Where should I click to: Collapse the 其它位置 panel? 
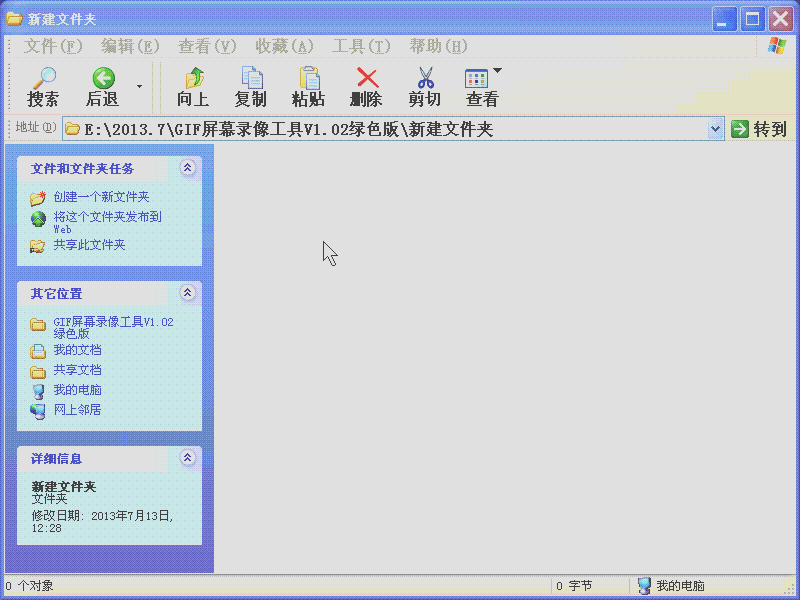click(187, 292)
